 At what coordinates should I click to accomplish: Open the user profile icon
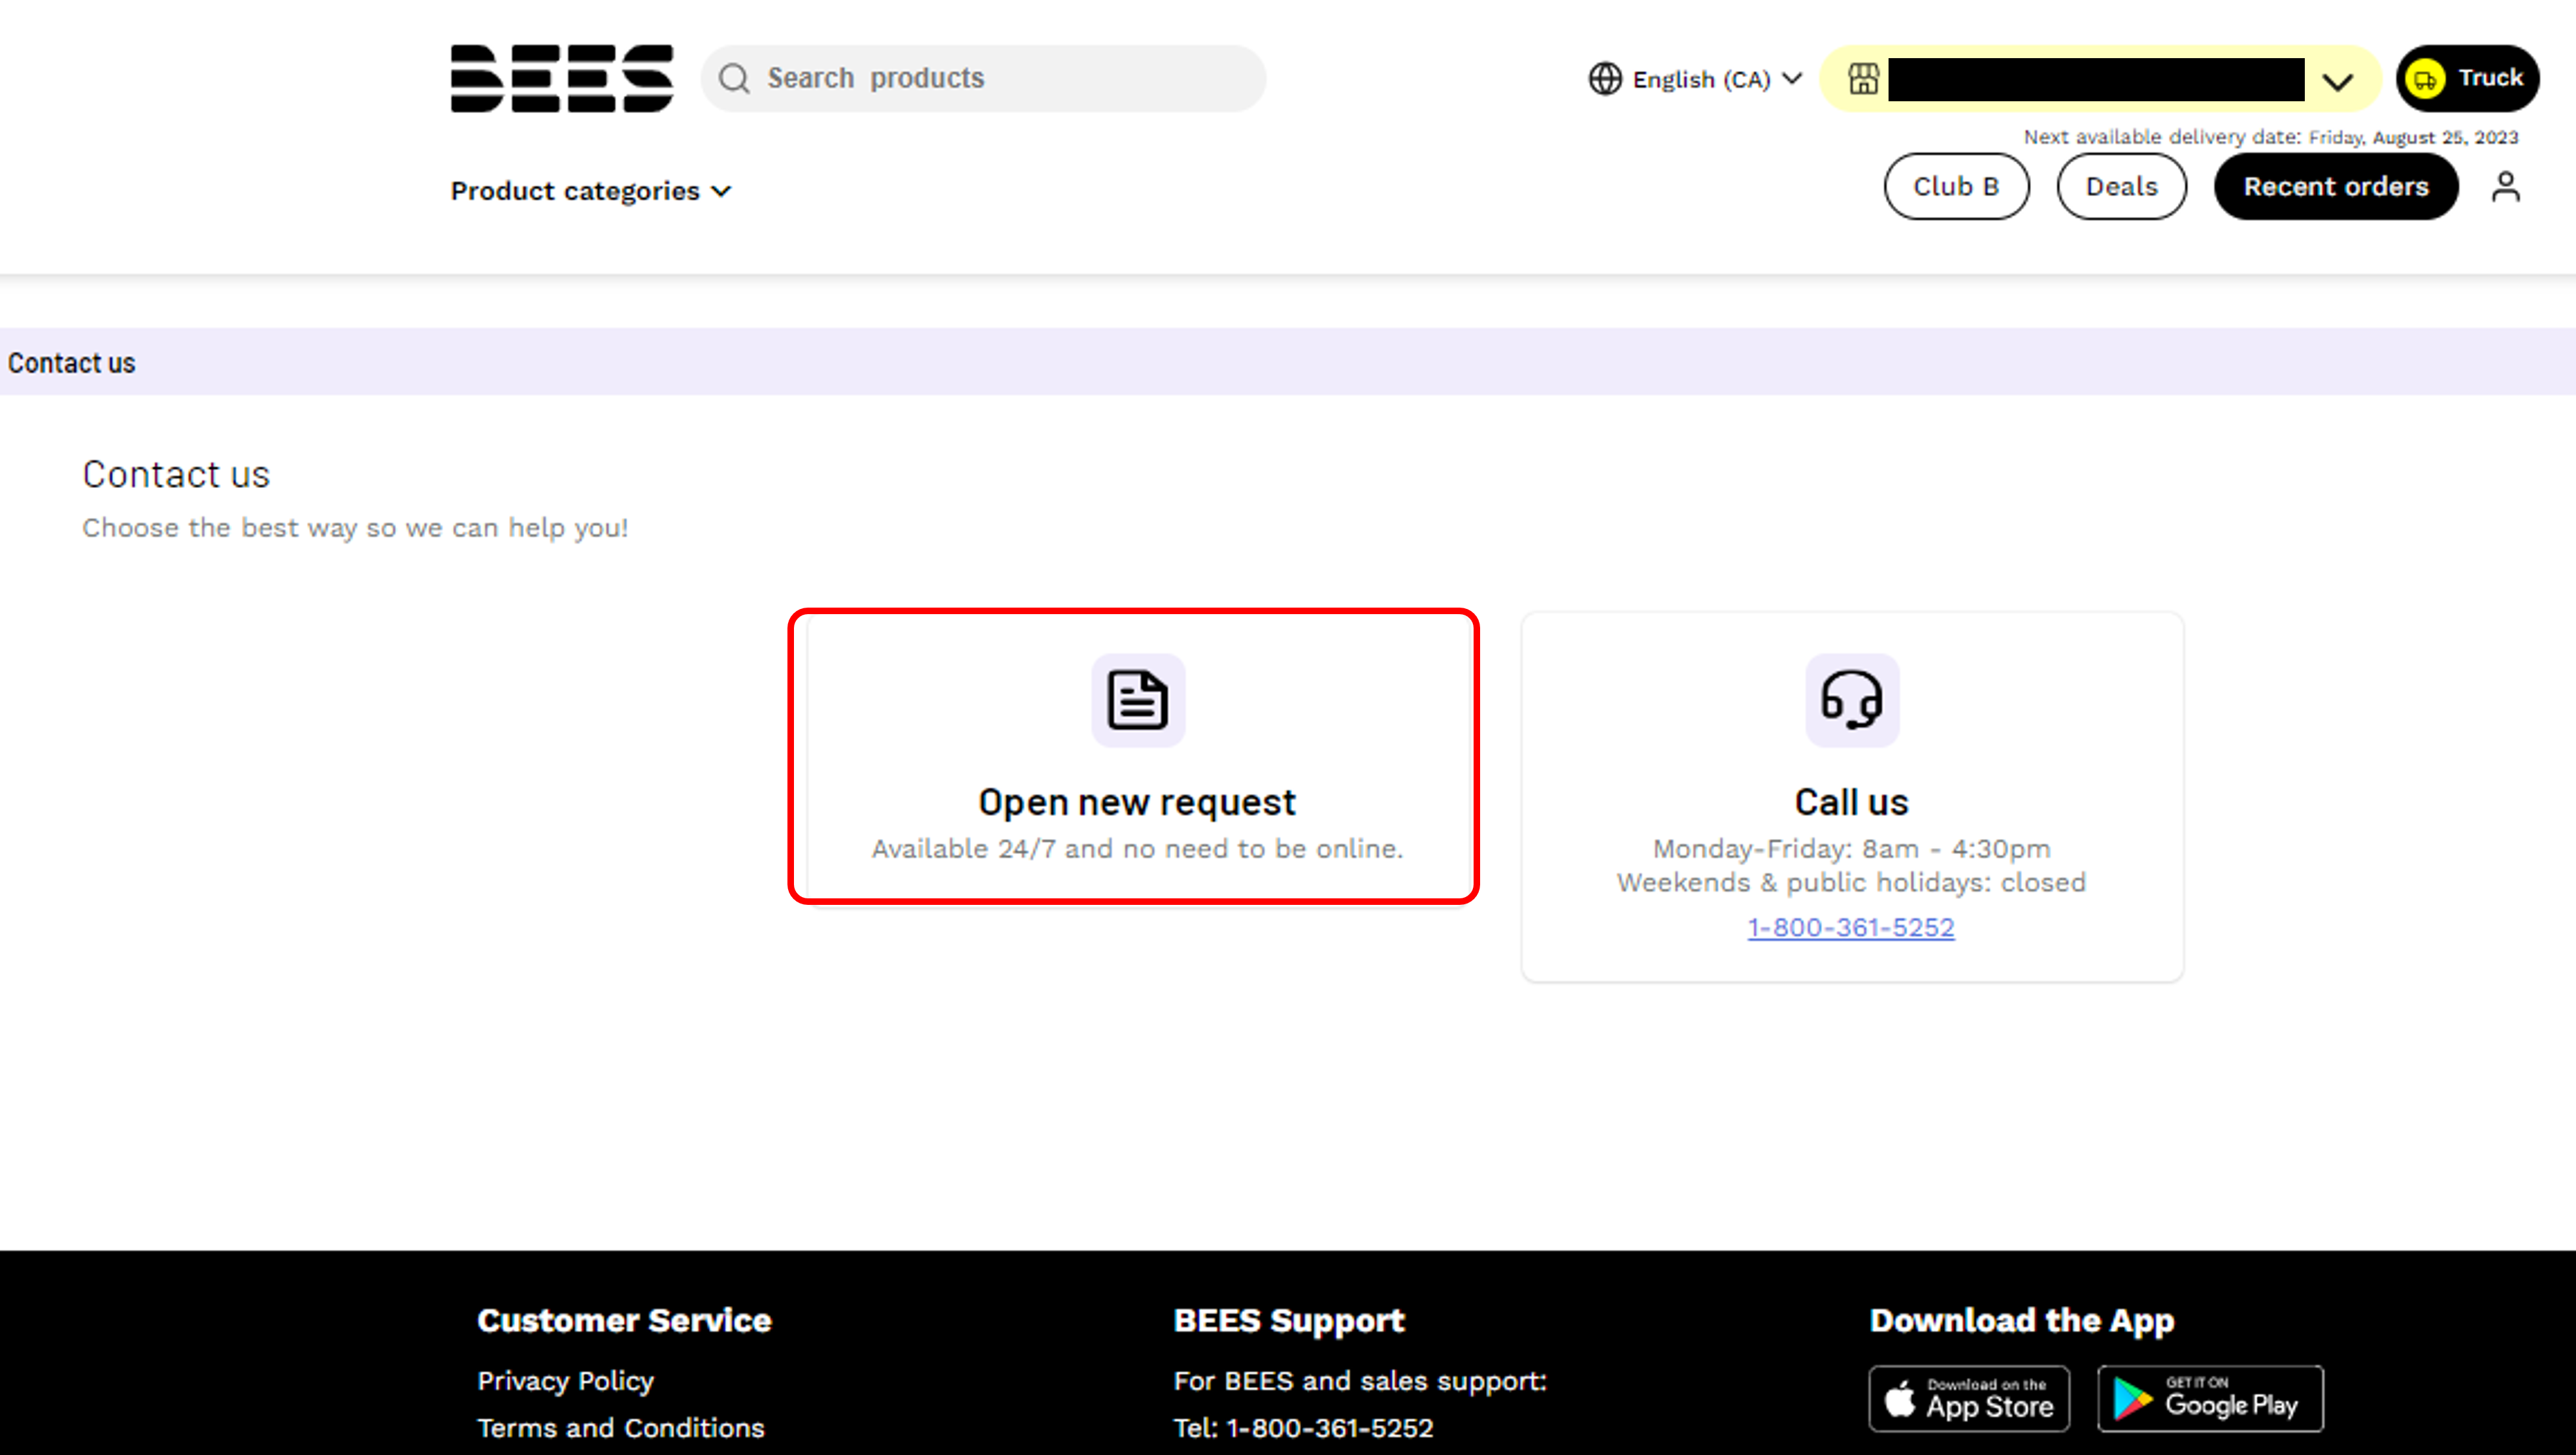tap(2506, 186)
